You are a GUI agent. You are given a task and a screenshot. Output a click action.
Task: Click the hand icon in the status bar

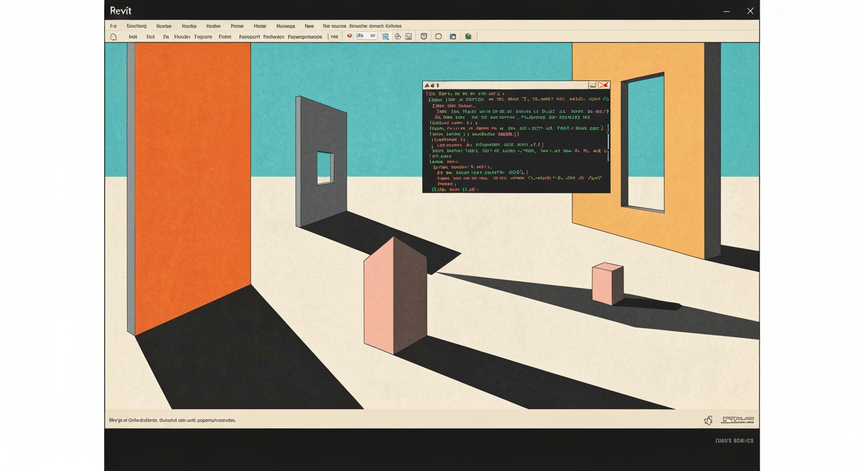(708, 420)
